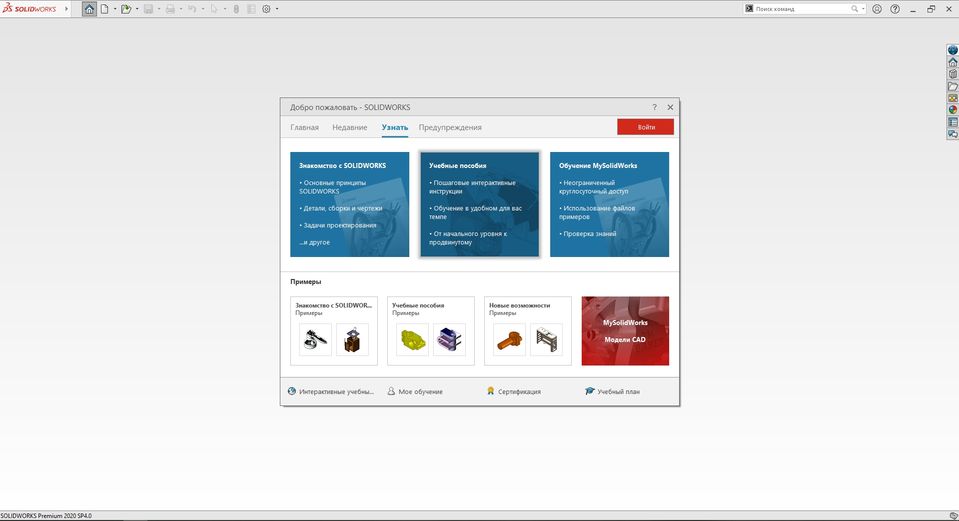Open Appearances color ball in task pane

pos(952,110)
